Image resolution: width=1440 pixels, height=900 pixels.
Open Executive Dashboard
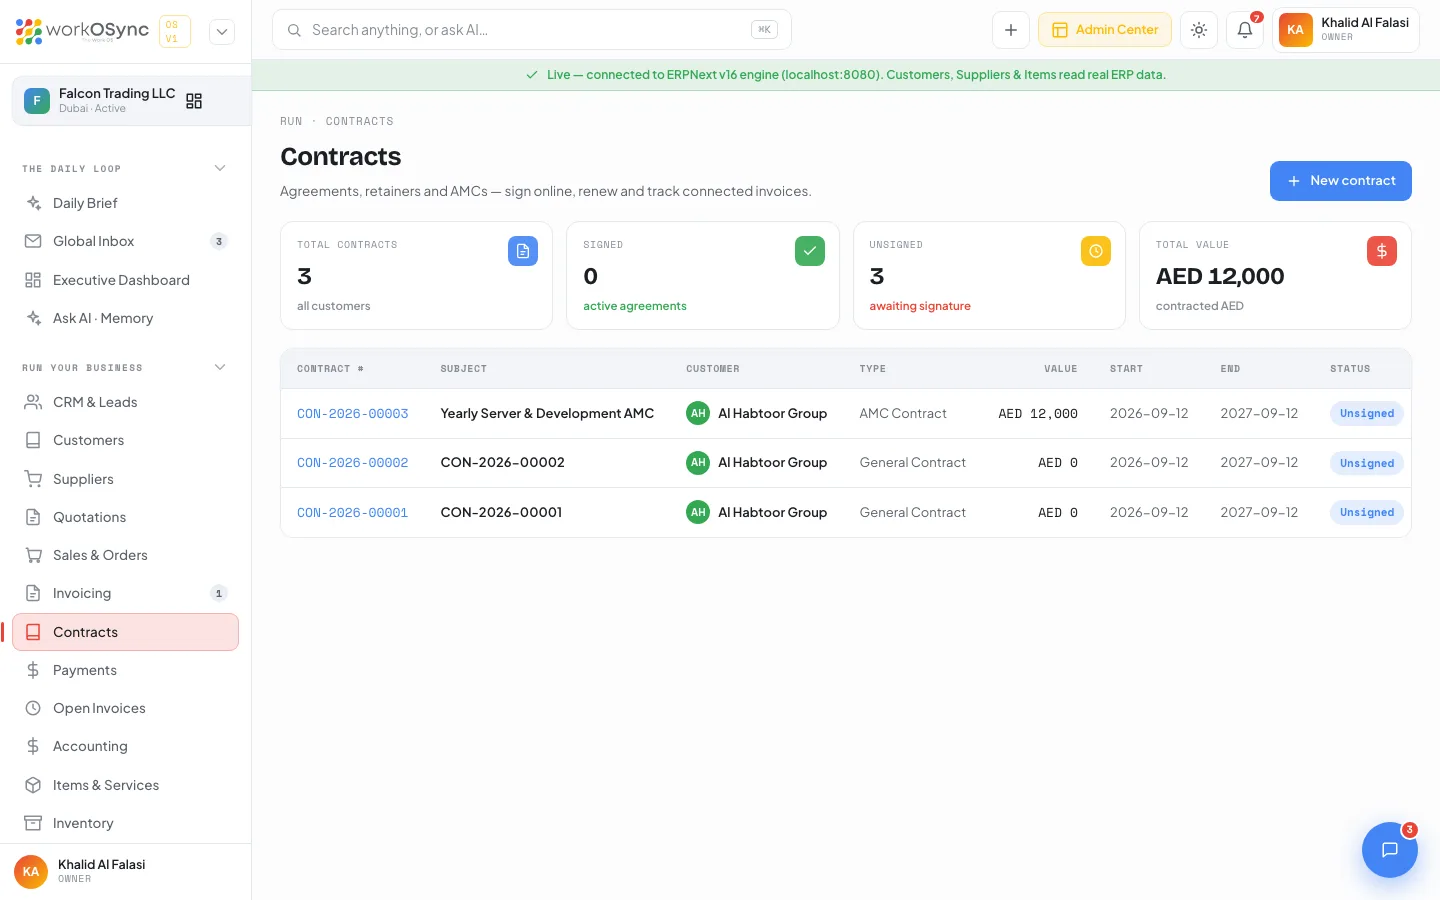tap(126, 280)
